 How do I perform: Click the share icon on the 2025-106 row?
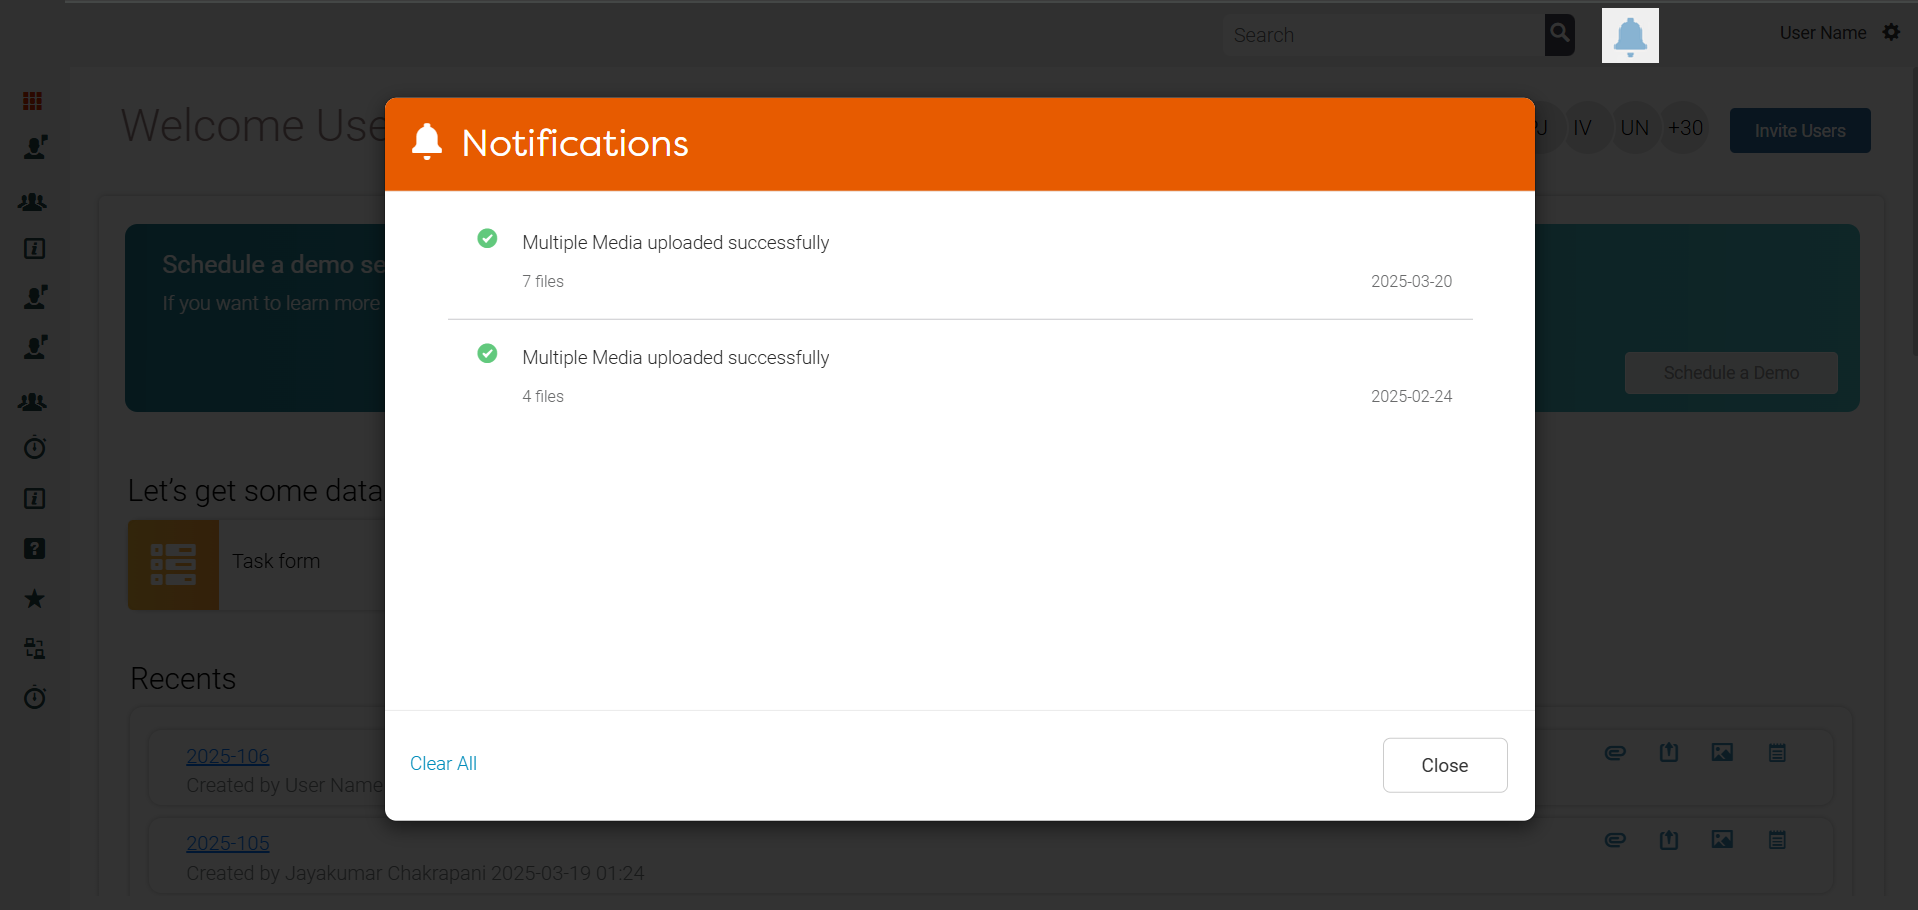(x=1668, y=753)
